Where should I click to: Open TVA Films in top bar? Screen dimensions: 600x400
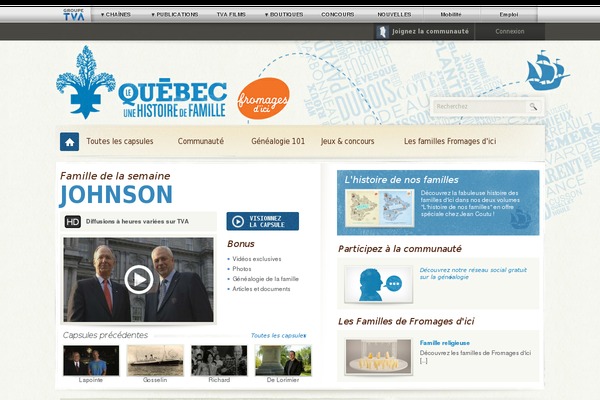(231, 15)
